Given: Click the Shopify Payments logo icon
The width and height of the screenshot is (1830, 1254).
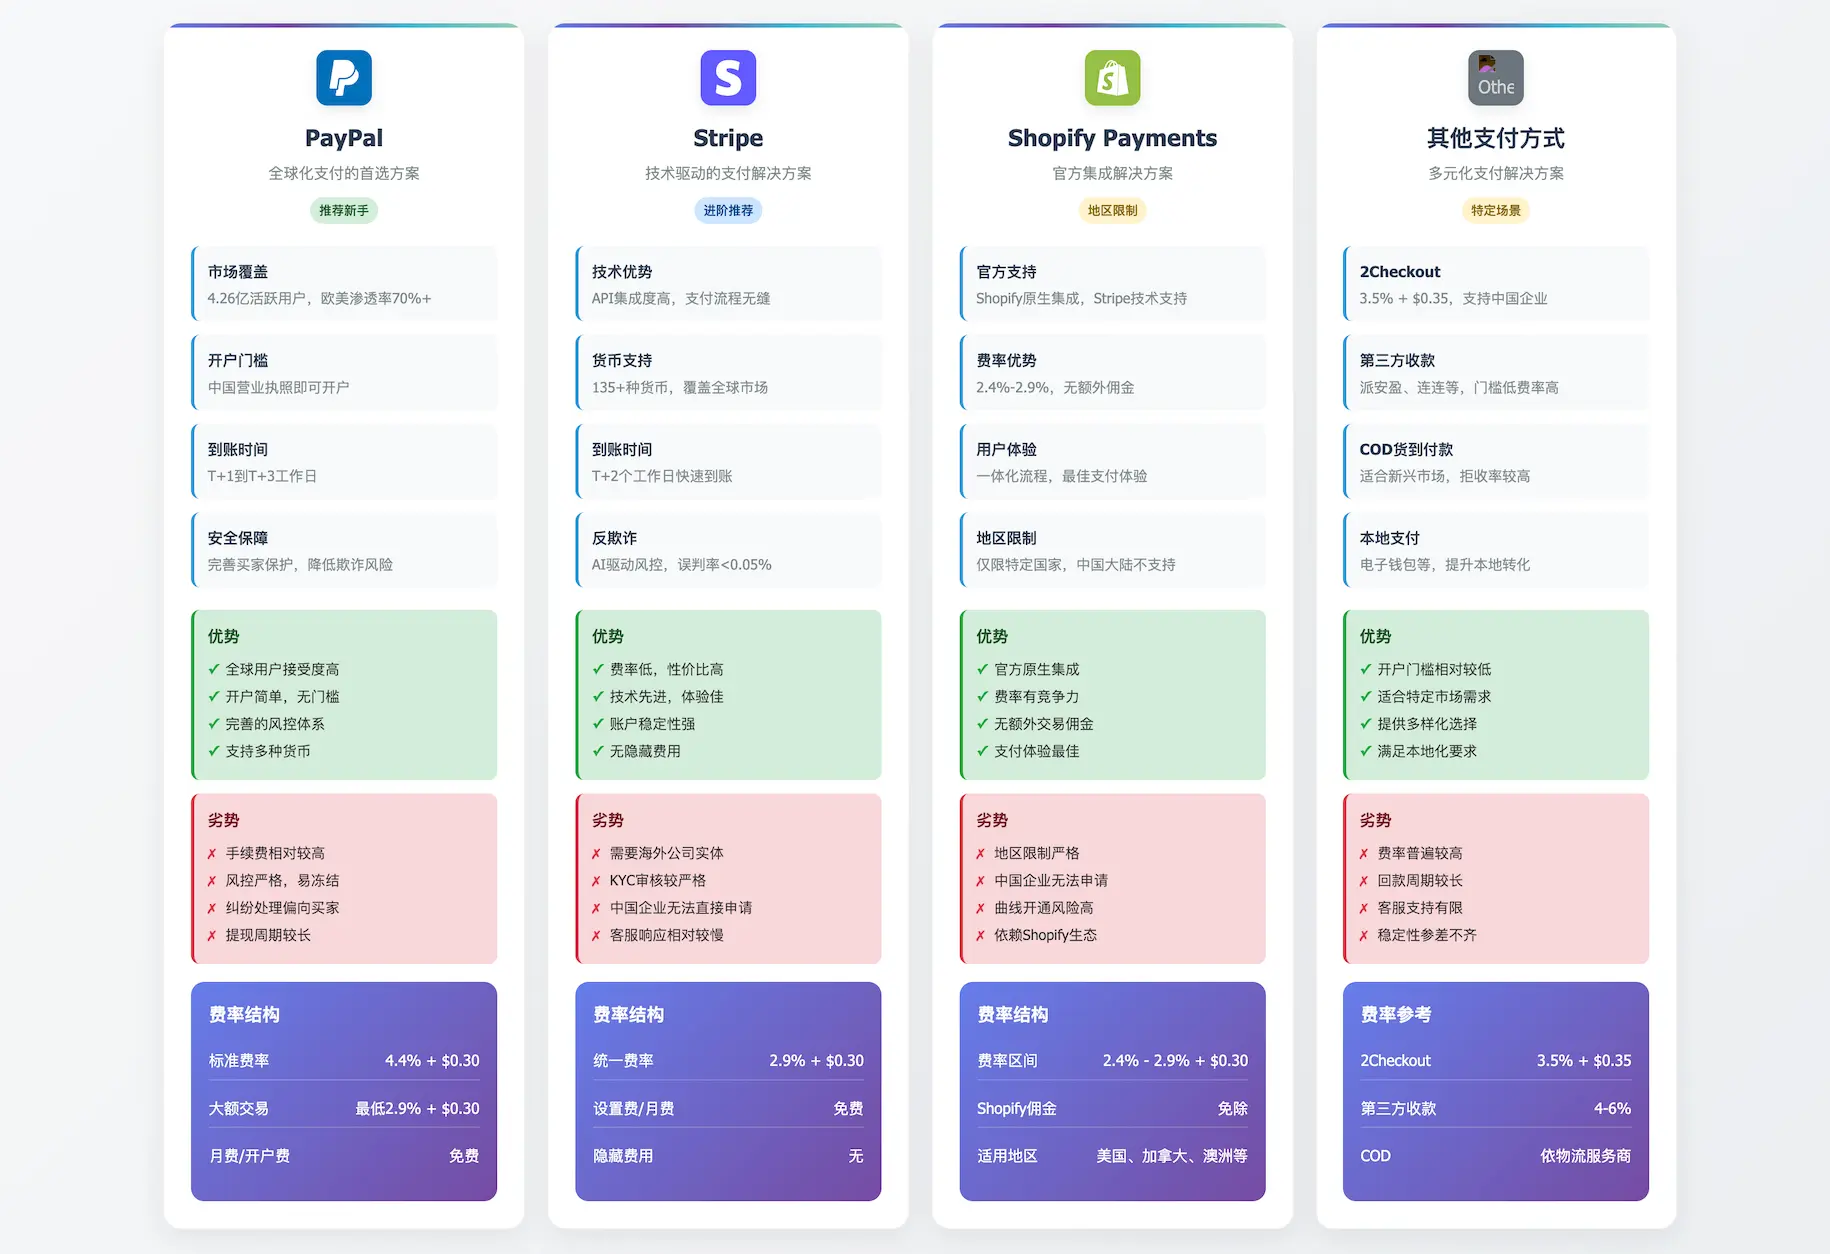Looking at the screenshot, I should click(1112, 78).
